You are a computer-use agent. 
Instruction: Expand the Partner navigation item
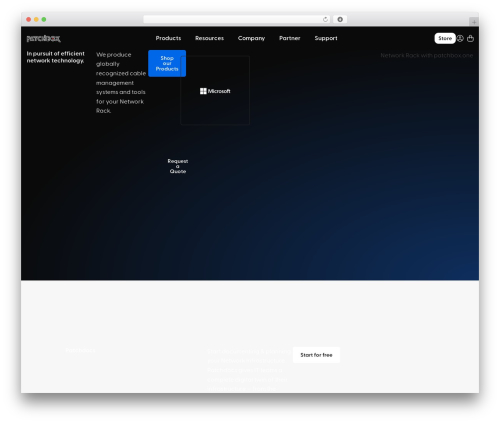click(290, 38)
